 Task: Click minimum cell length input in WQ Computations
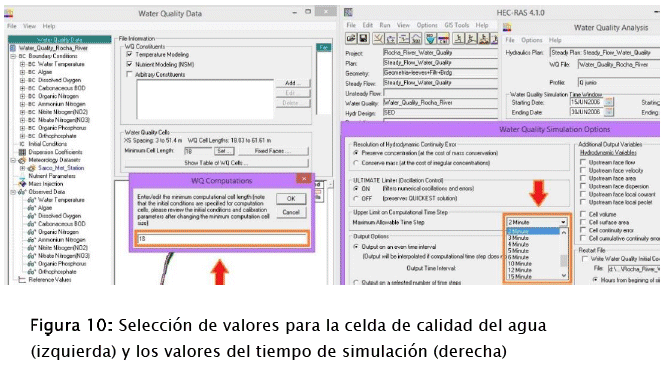(x=222, y=239)
